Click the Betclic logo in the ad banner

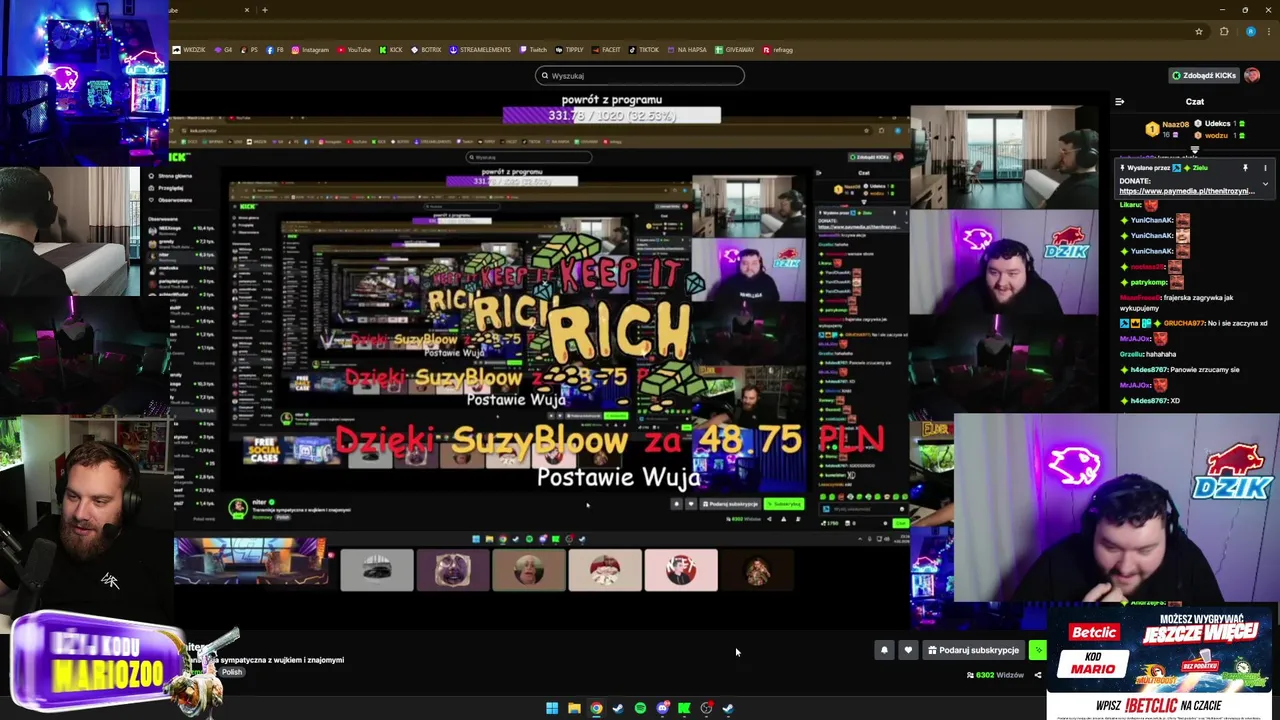coord(1093,632)
